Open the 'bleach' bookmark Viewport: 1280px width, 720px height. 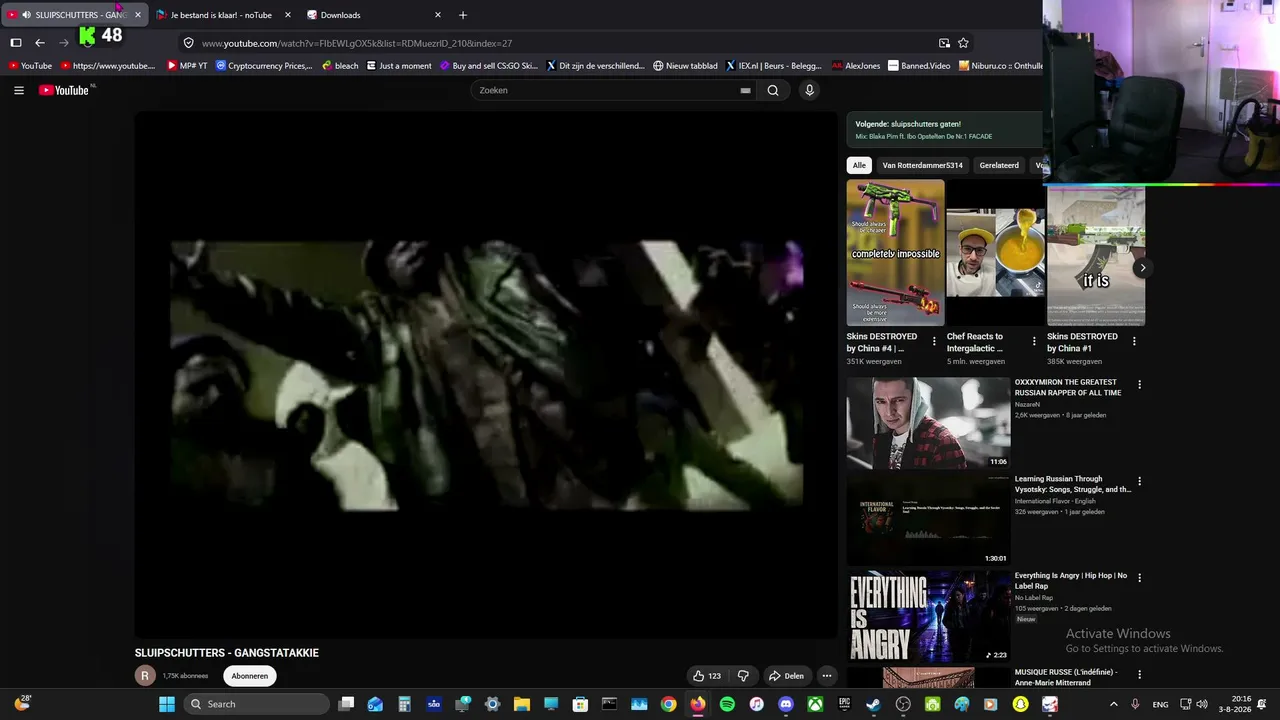coord(340,66)
